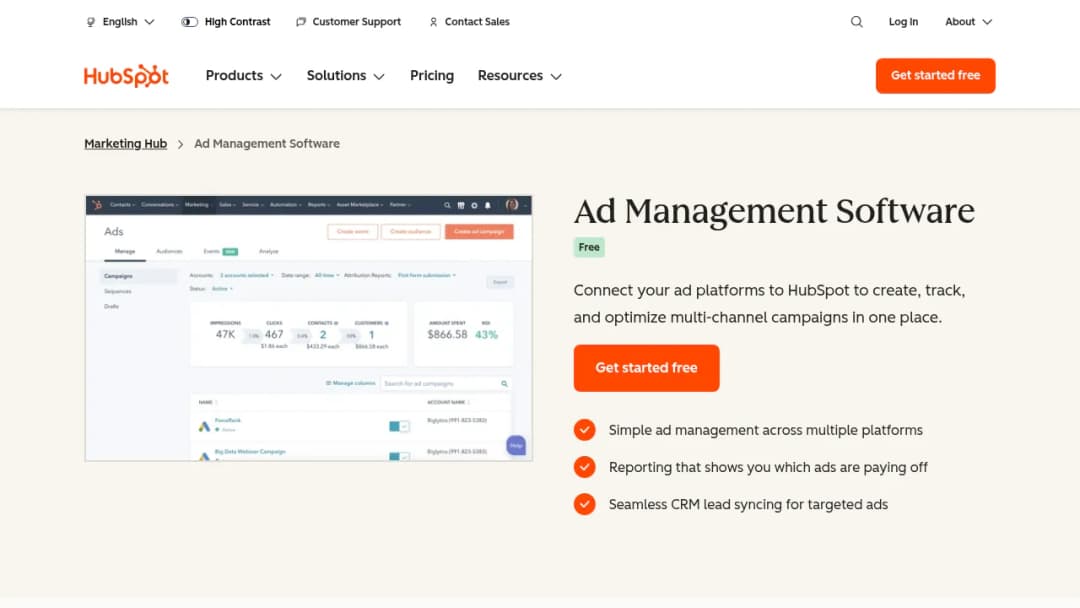The width and height of the screenshot is (1080, 608).
Task: Click the chat bubble icon by Customer Support
Action: 301,22
